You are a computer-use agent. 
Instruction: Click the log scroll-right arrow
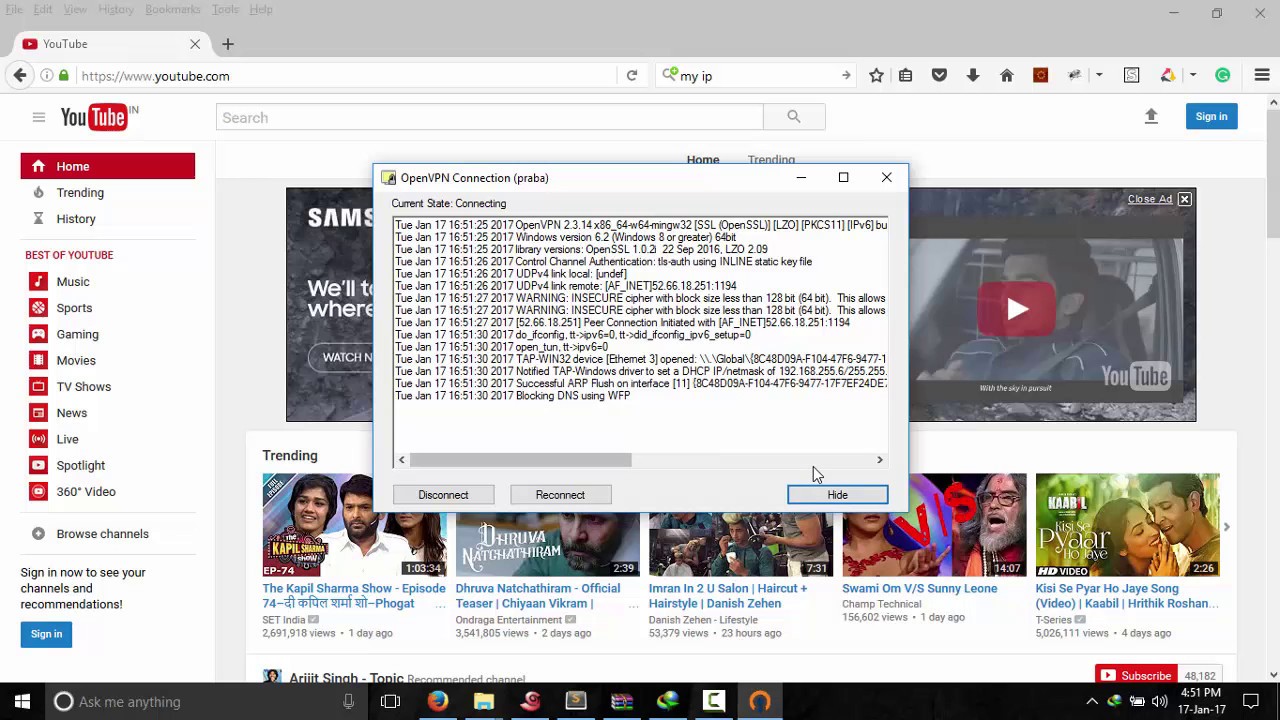pyautogui.click(x=880, y=460)
